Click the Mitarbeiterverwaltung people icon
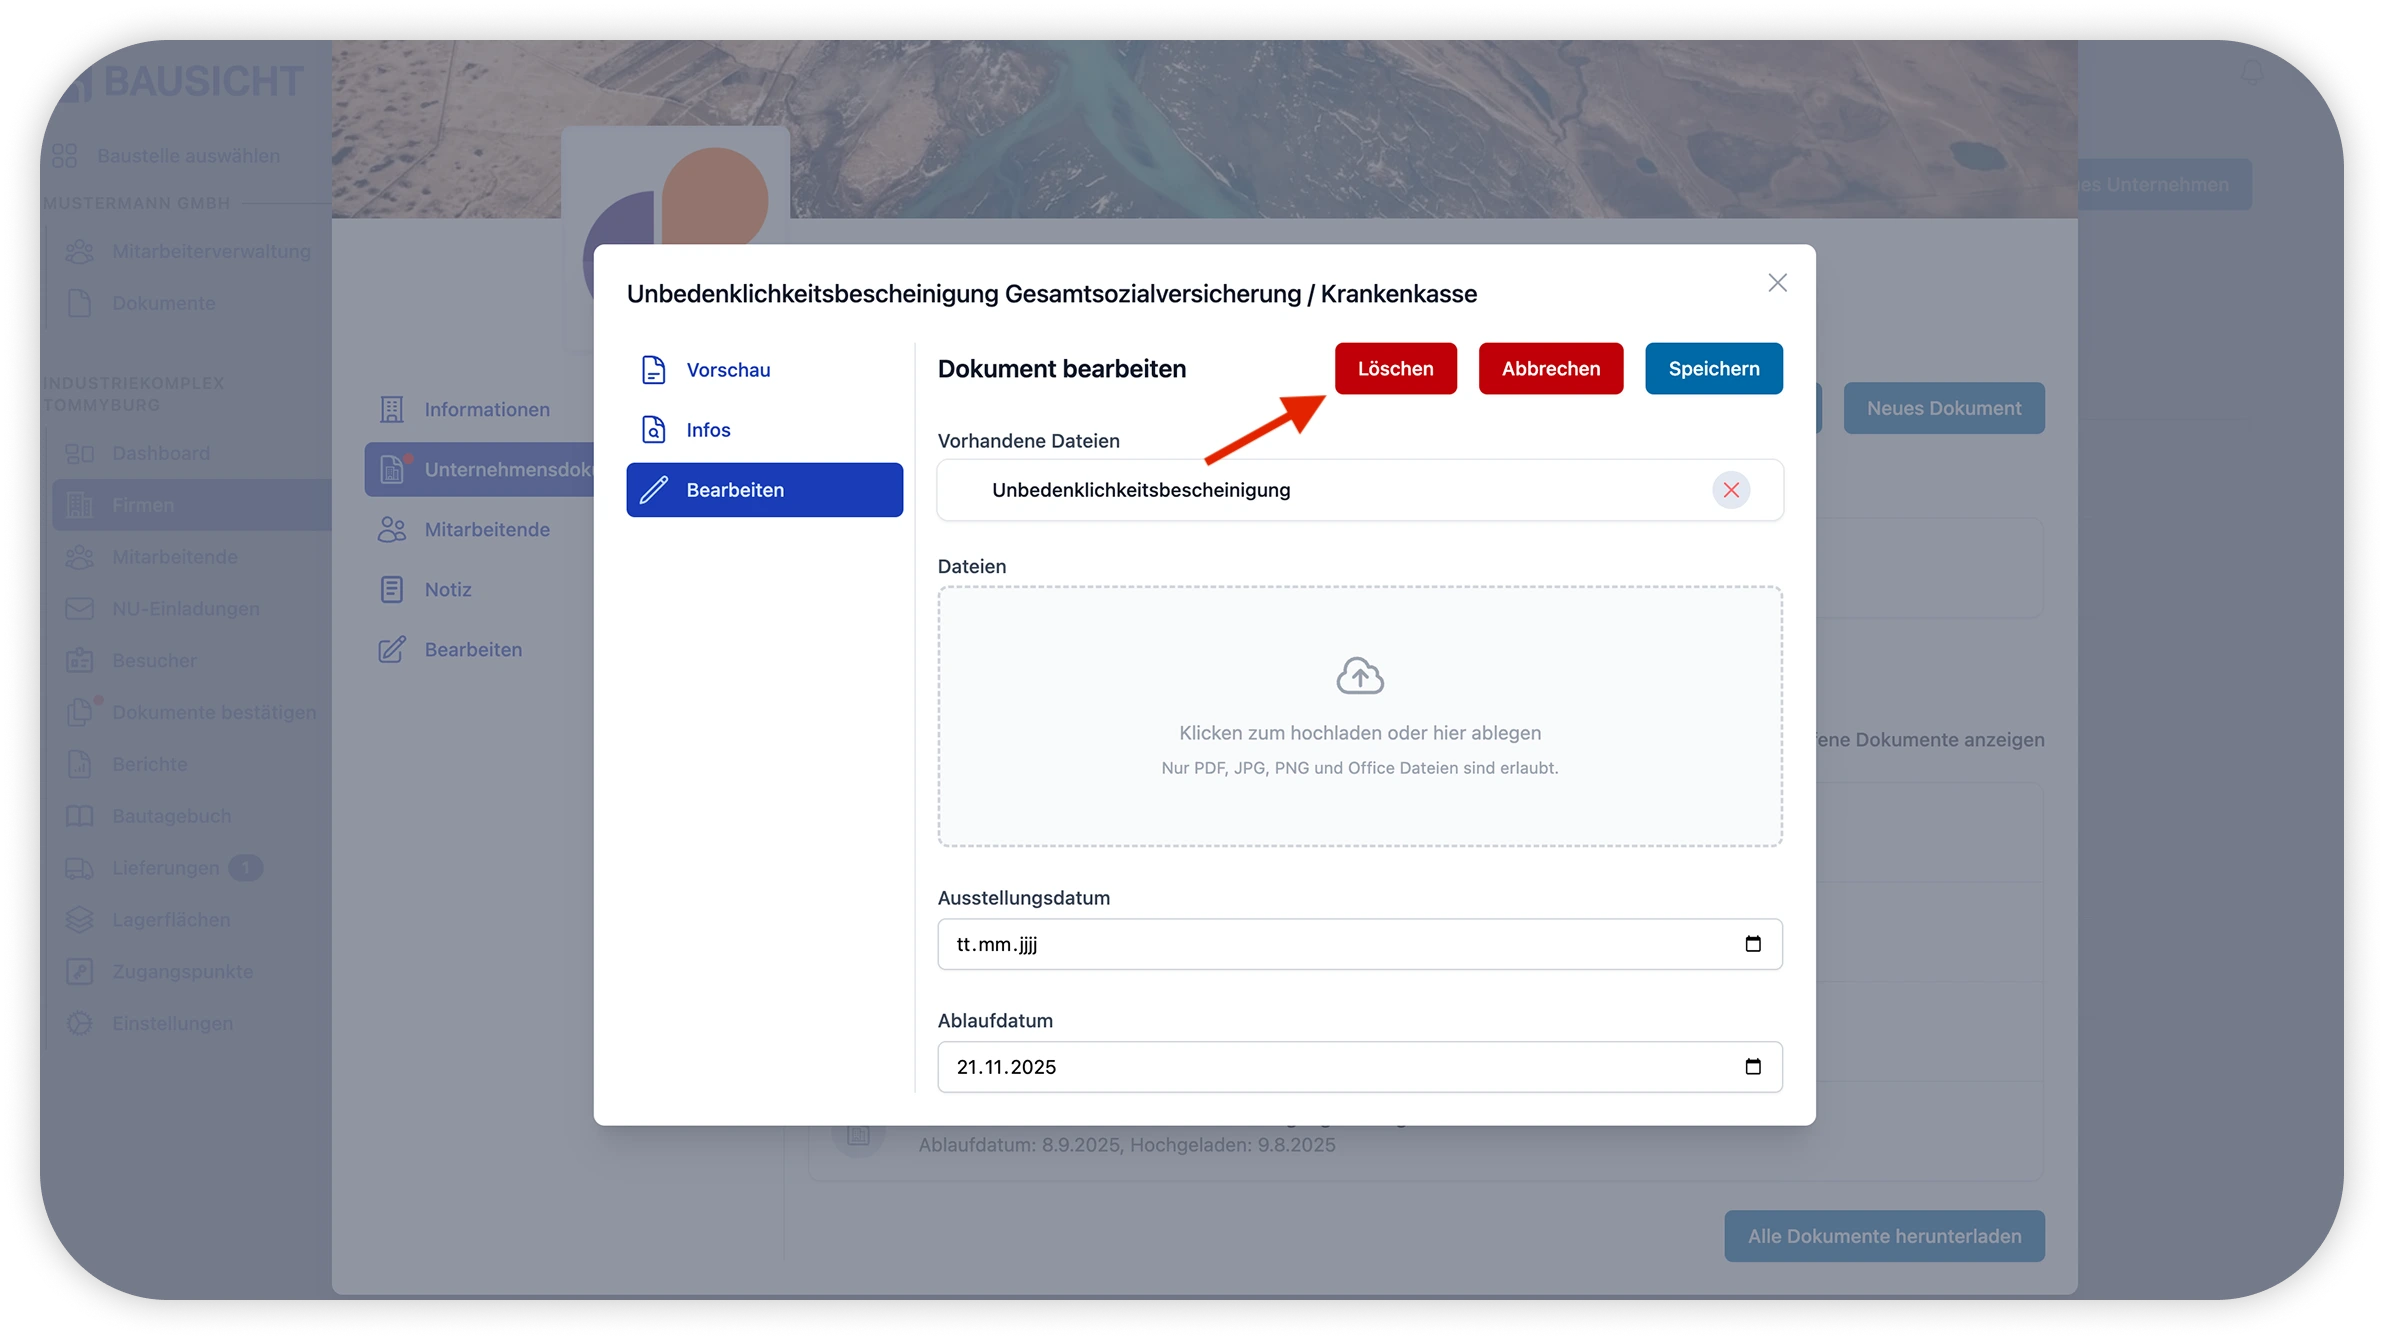The image size is (2384, 1340). tap(79, 251)
